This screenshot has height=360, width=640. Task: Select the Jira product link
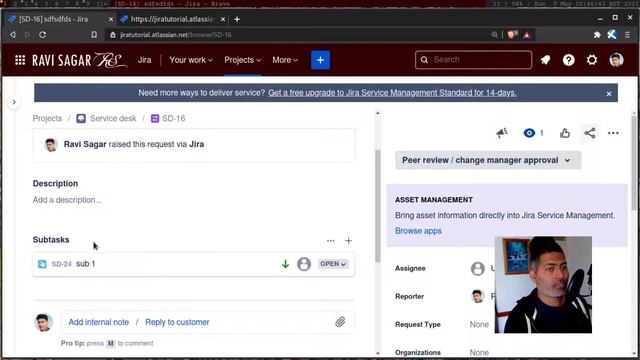coord(144,60)
